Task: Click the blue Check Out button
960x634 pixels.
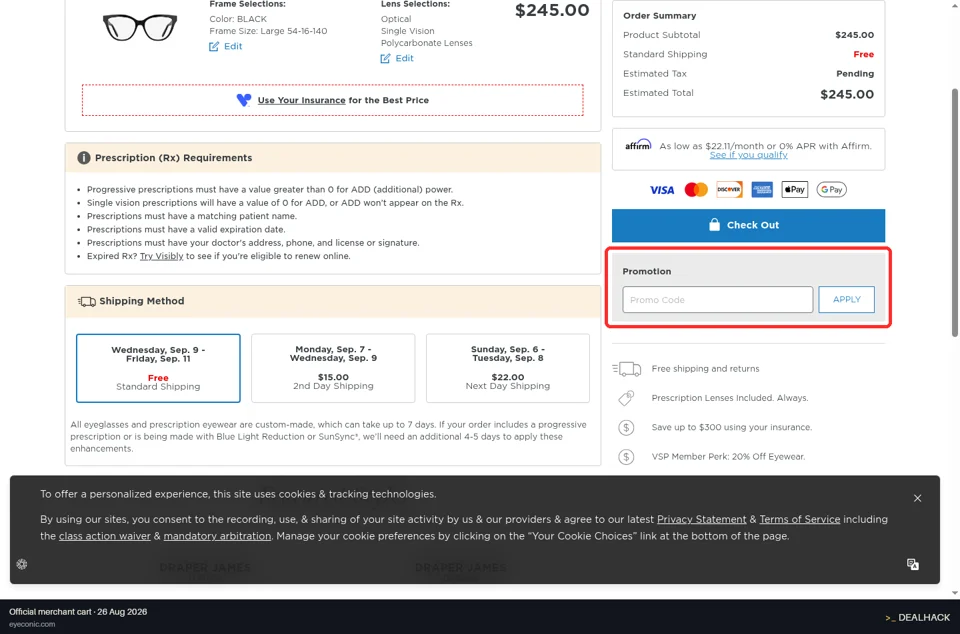Action: [748, 225]
